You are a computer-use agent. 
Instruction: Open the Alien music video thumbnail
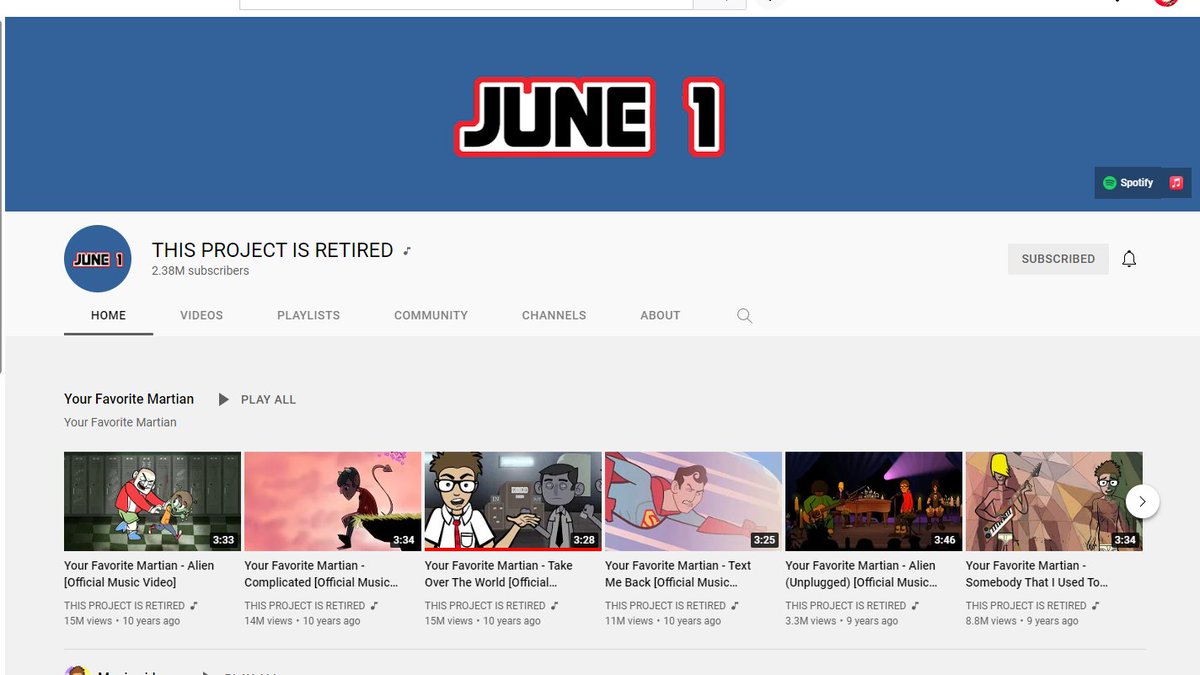[152, 501]
